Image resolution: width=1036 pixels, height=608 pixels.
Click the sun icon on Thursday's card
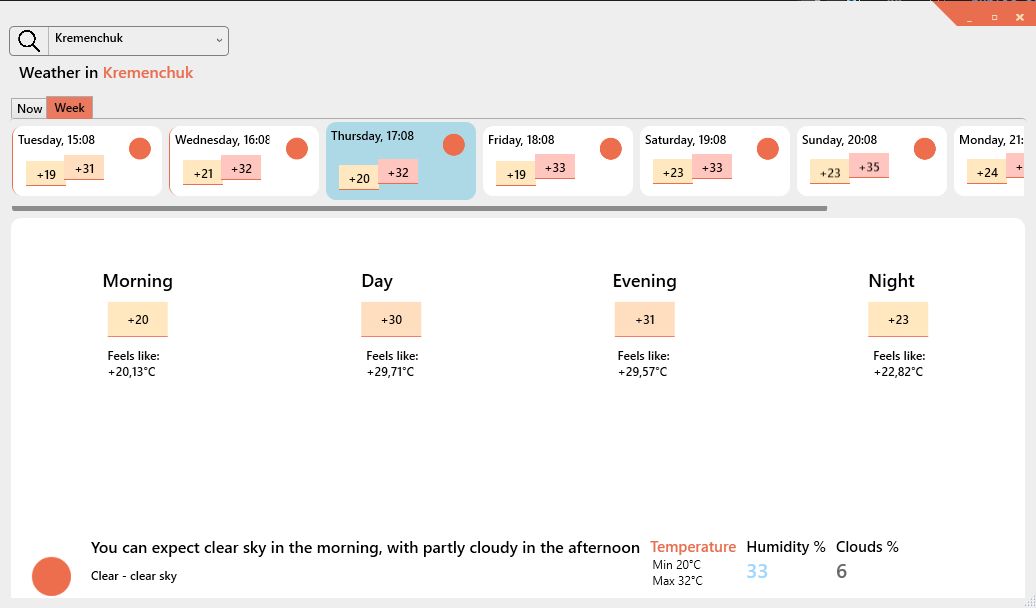[x=454, y=145]
